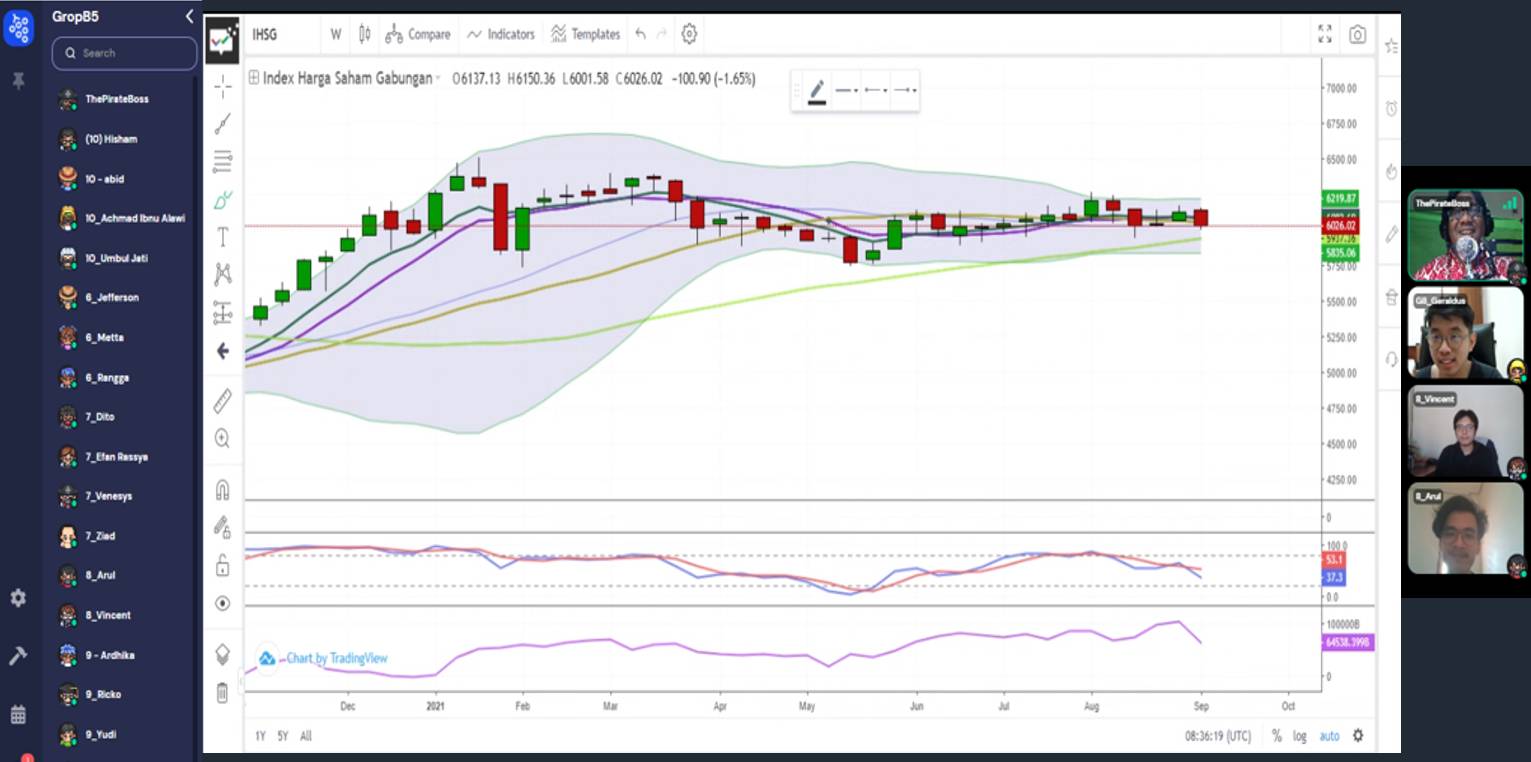Enable auto scale on the chart
Screen dimensions: 1531x762
tap(1329, 736)
